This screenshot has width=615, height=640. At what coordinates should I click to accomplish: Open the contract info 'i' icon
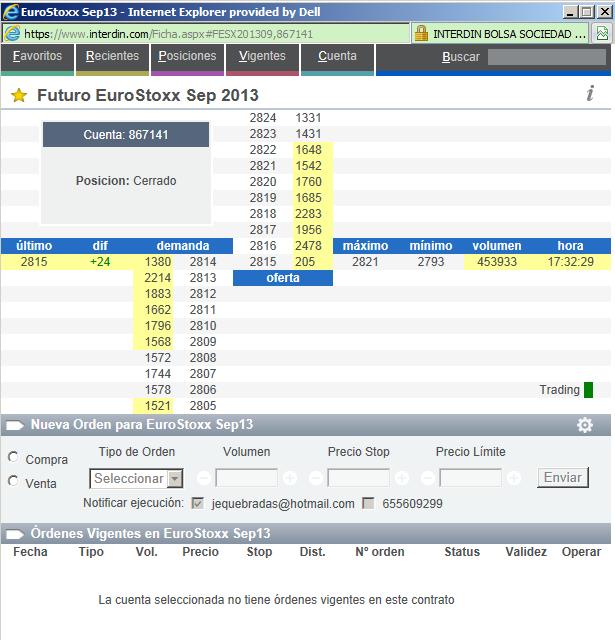coord(590,93)
